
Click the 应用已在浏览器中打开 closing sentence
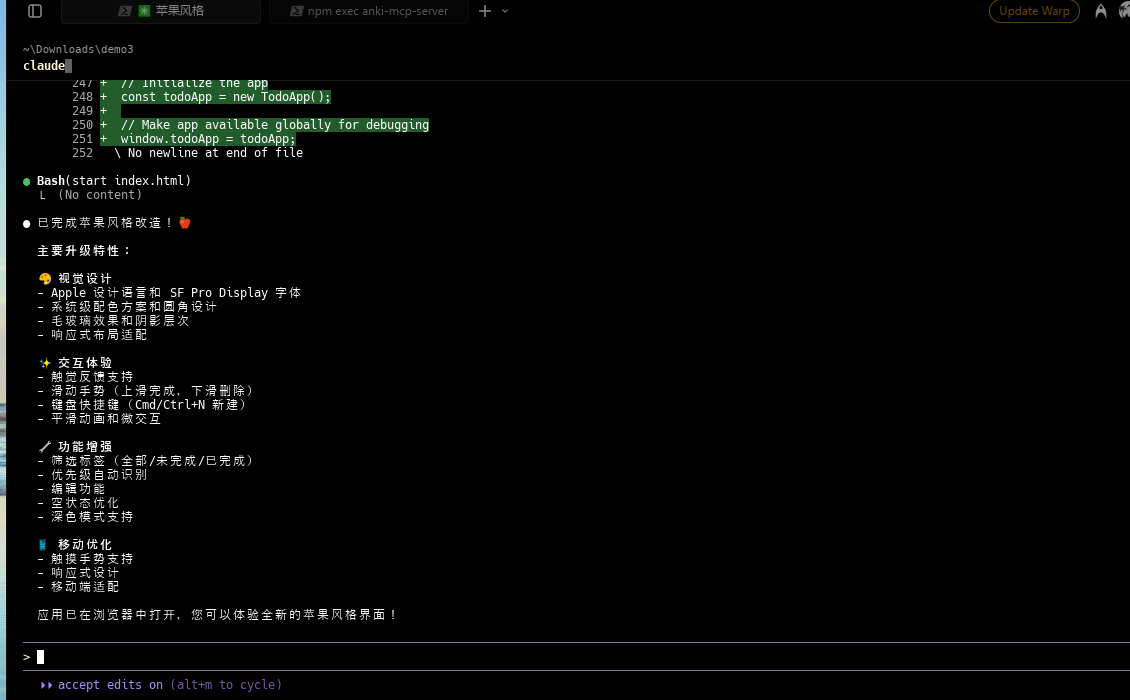(218, 615)
